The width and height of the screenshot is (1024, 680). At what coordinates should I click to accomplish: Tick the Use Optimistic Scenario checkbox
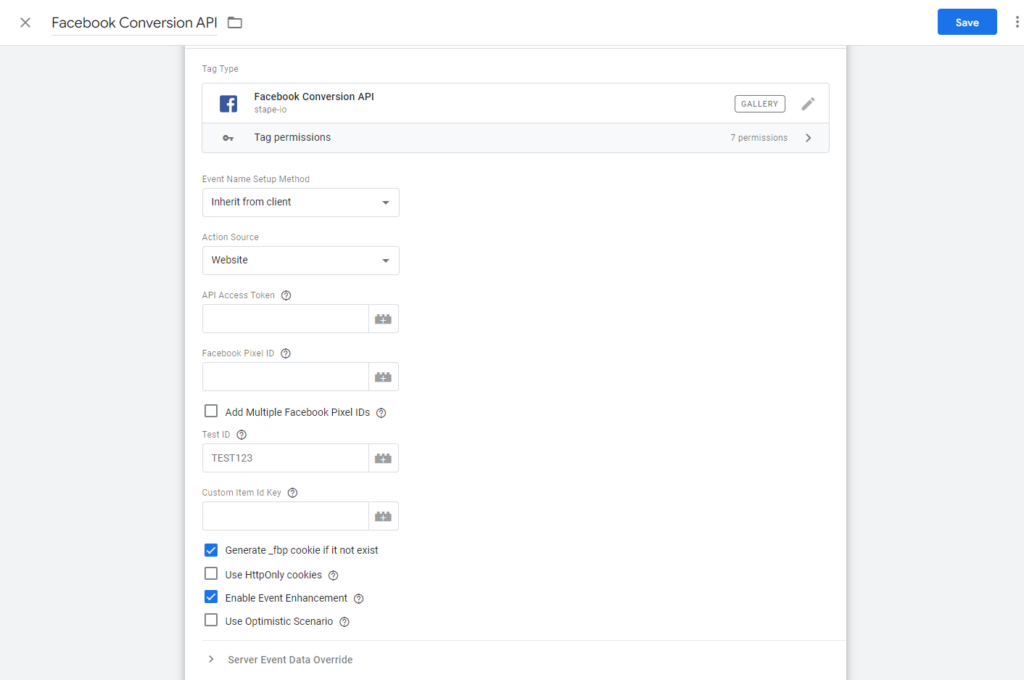[x=211, y=620]
